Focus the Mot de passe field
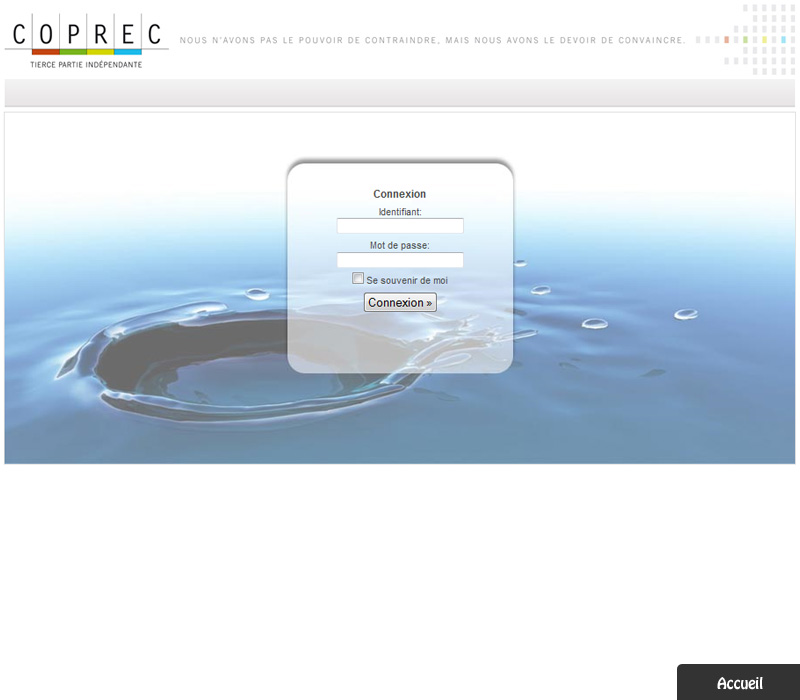 [400, 260]
